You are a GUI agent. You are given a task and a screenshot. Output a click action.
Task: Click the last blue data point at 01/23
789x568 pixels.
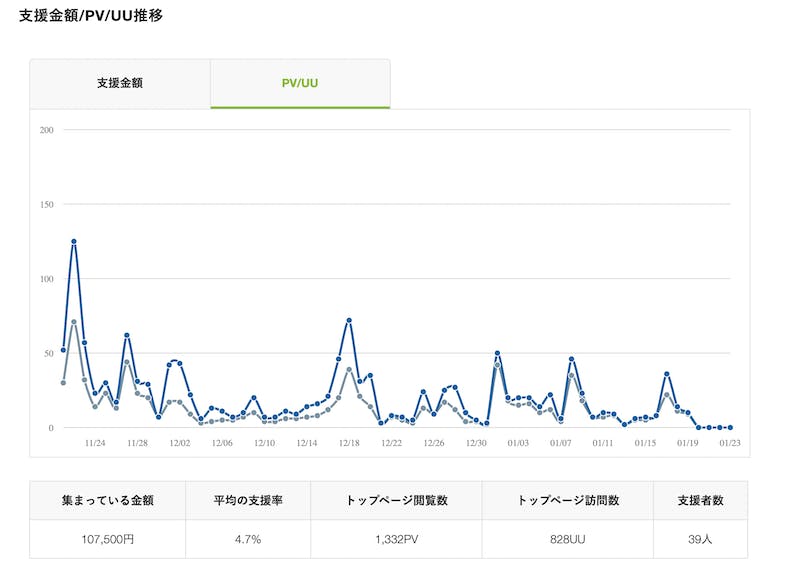click(731, 427)
